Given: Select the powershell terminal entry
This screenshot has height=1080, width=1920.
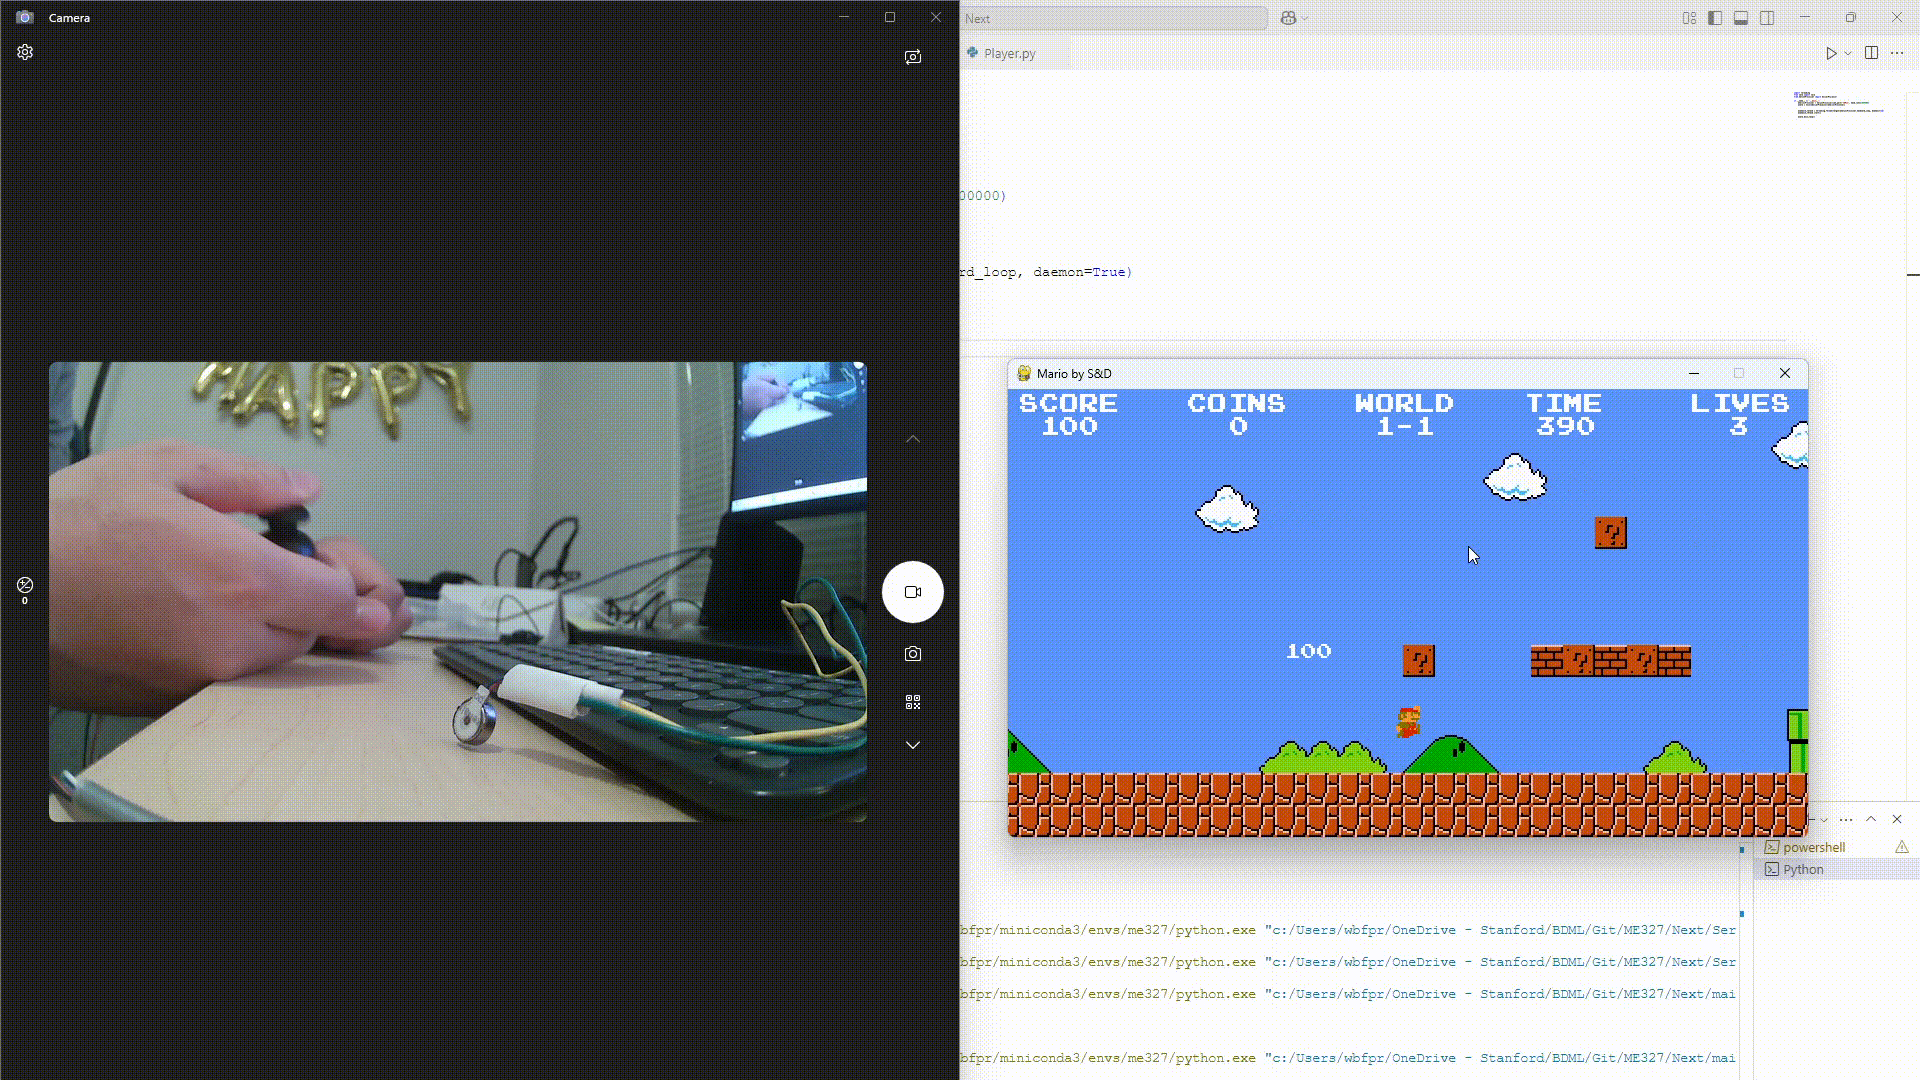Looking at the screenshot, I should tap(1813, 847).
